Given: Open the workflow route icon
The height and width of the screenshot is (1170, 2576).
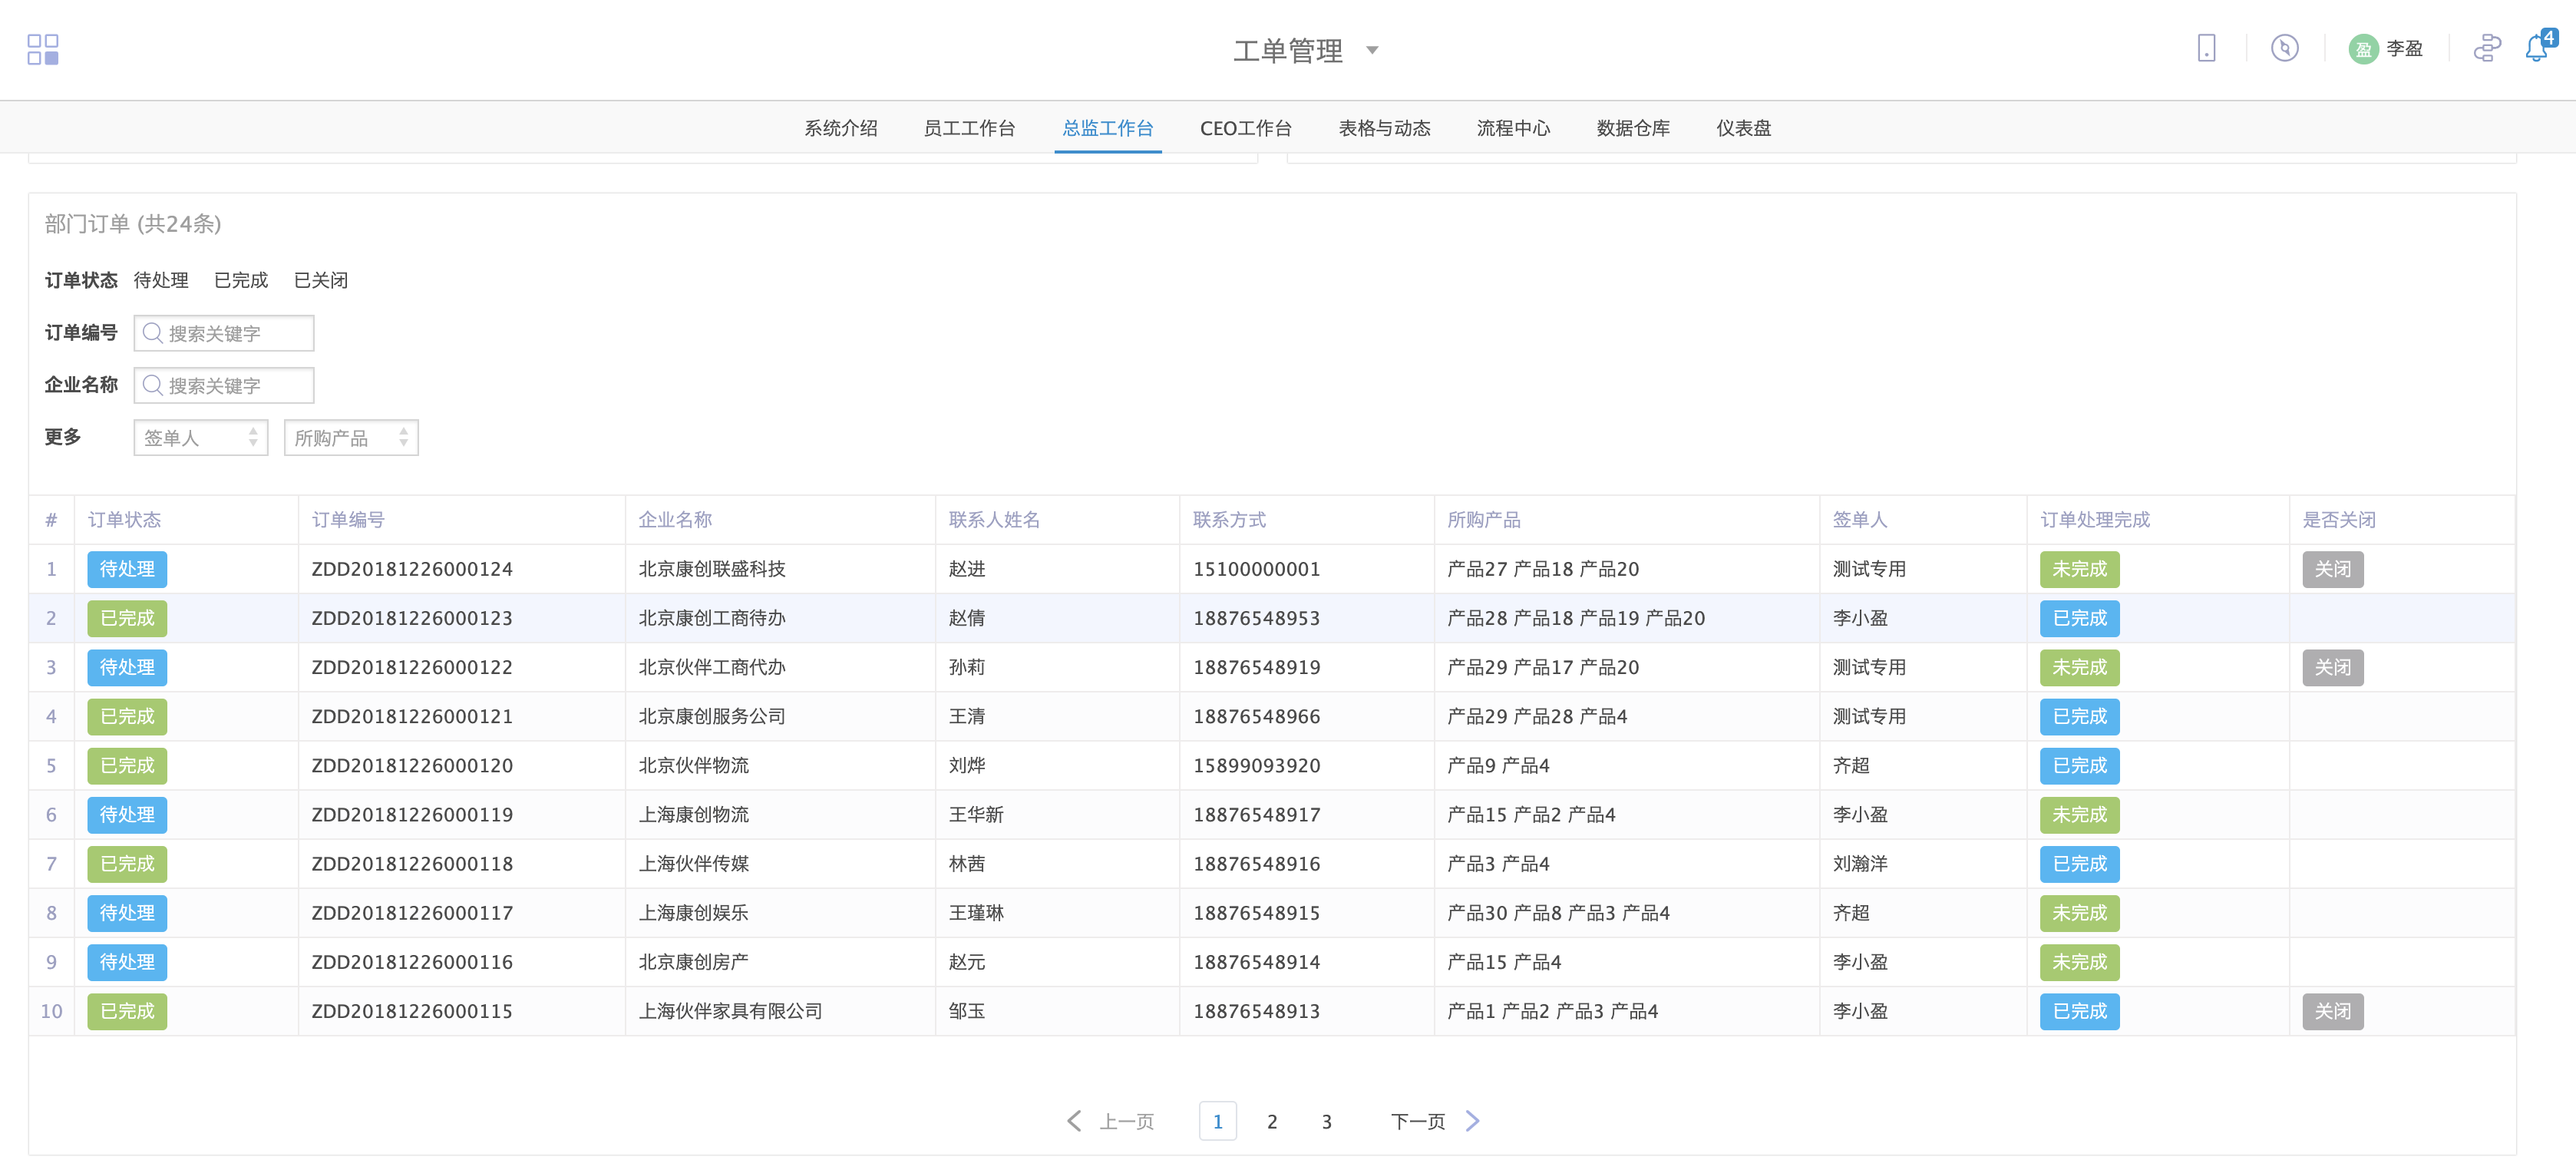Looking at the screenshot, I should [x=2487, y=48].
